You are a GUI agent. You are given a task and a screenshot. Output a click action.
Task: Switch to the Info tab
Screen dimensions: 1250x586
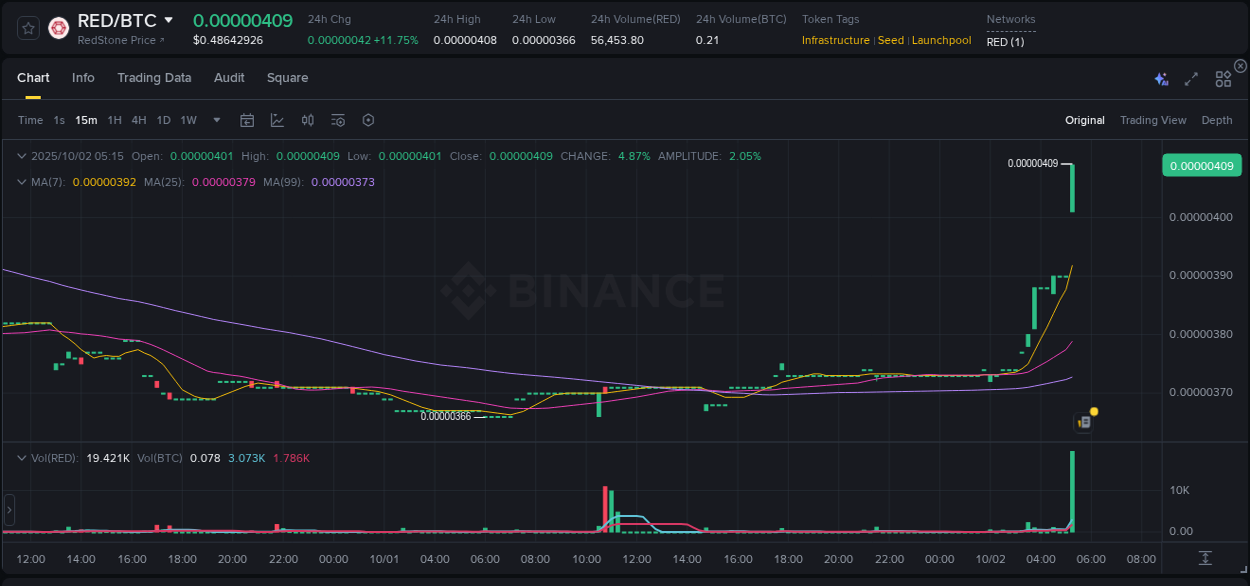[83, 77]
